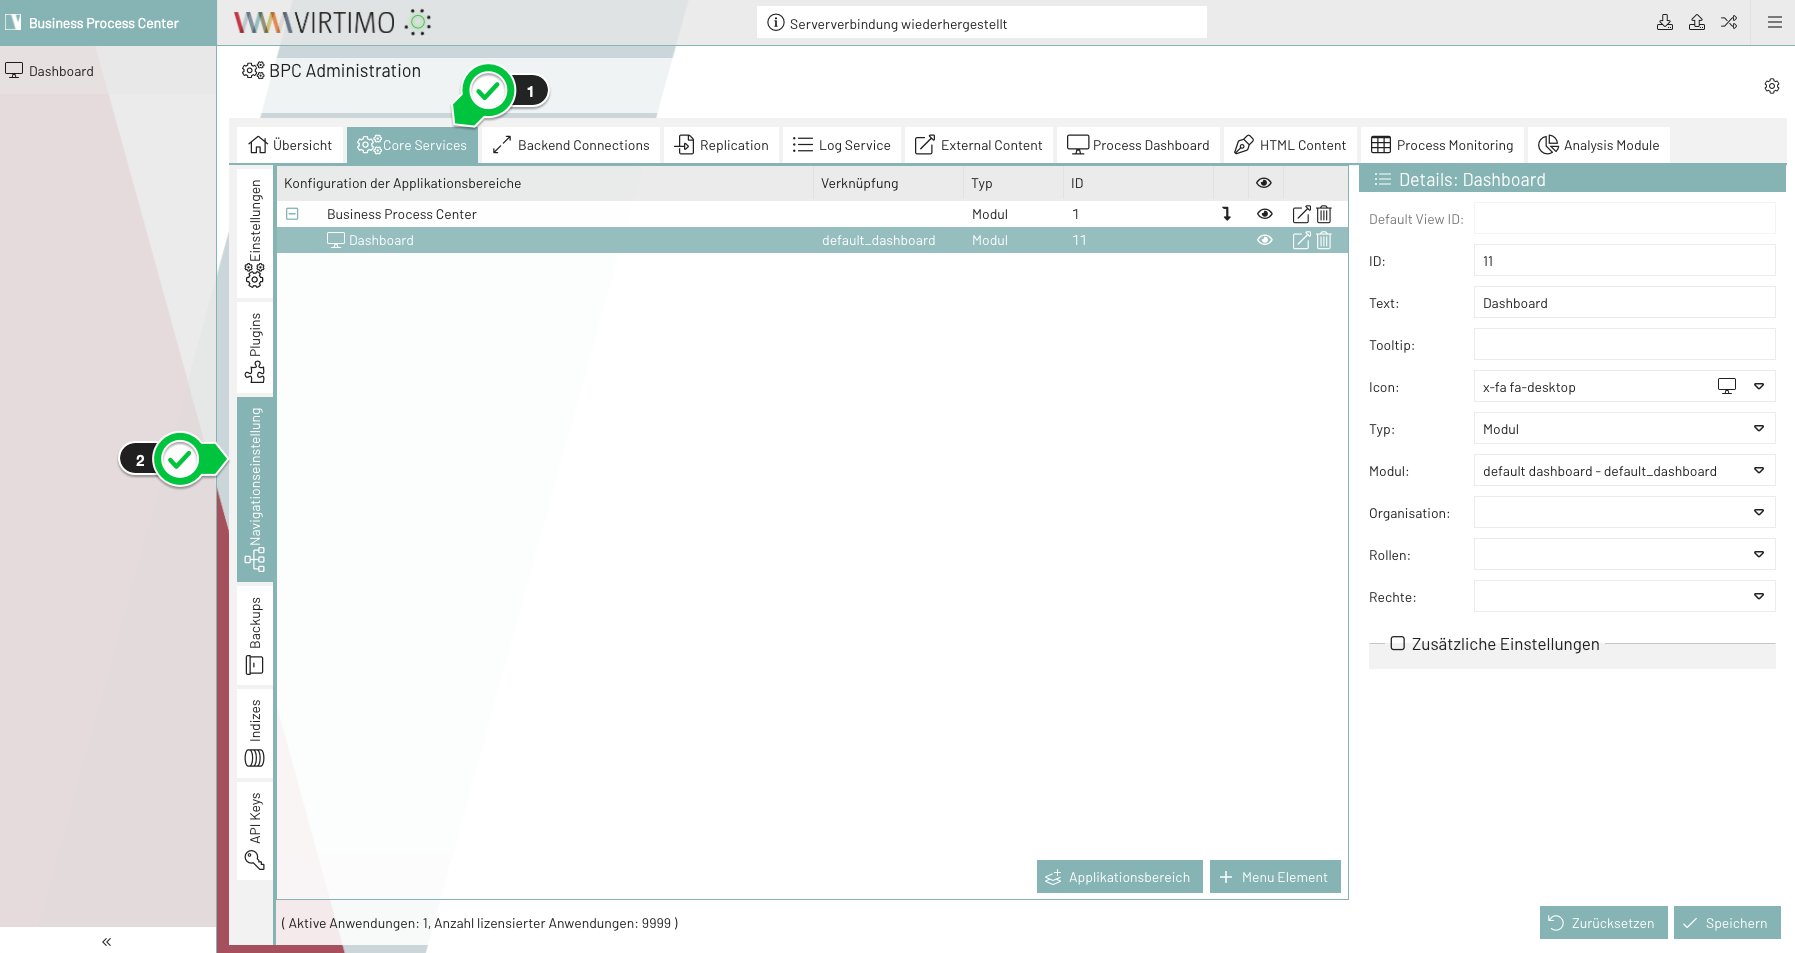Toggle visibility of Dashboard row
1795x953 pixels.
[1265, 240]
